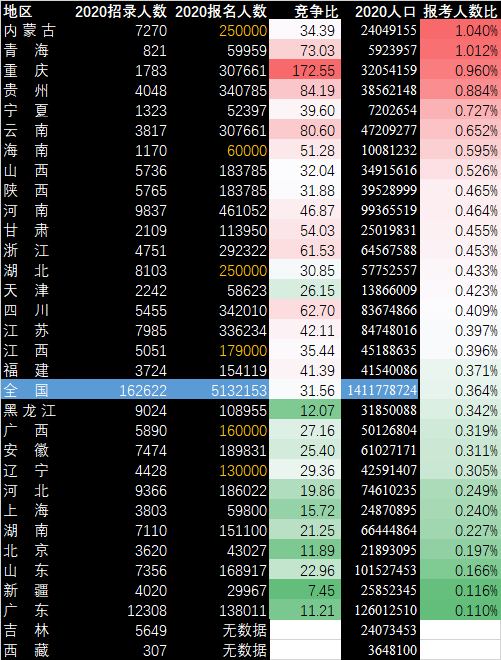Select 宁夏 population cell 7202654

click(x=392, y=111)
